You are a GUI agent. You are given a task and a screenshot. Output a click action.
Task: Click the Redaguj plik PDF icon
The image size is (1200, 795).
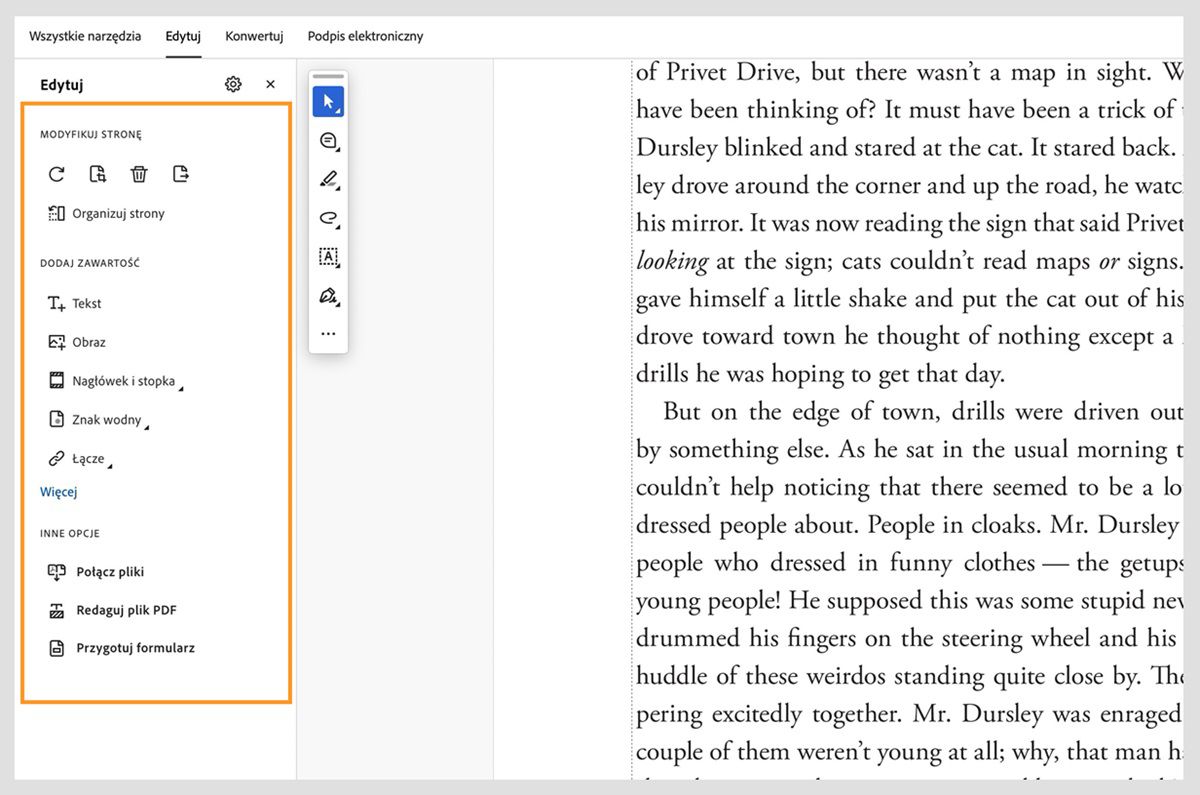[57, 610]
